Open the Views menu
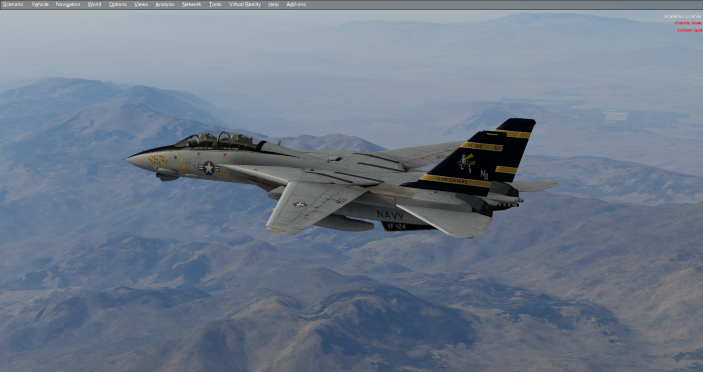The width and height of the screenshot is (703, 372). coord(141,4)
